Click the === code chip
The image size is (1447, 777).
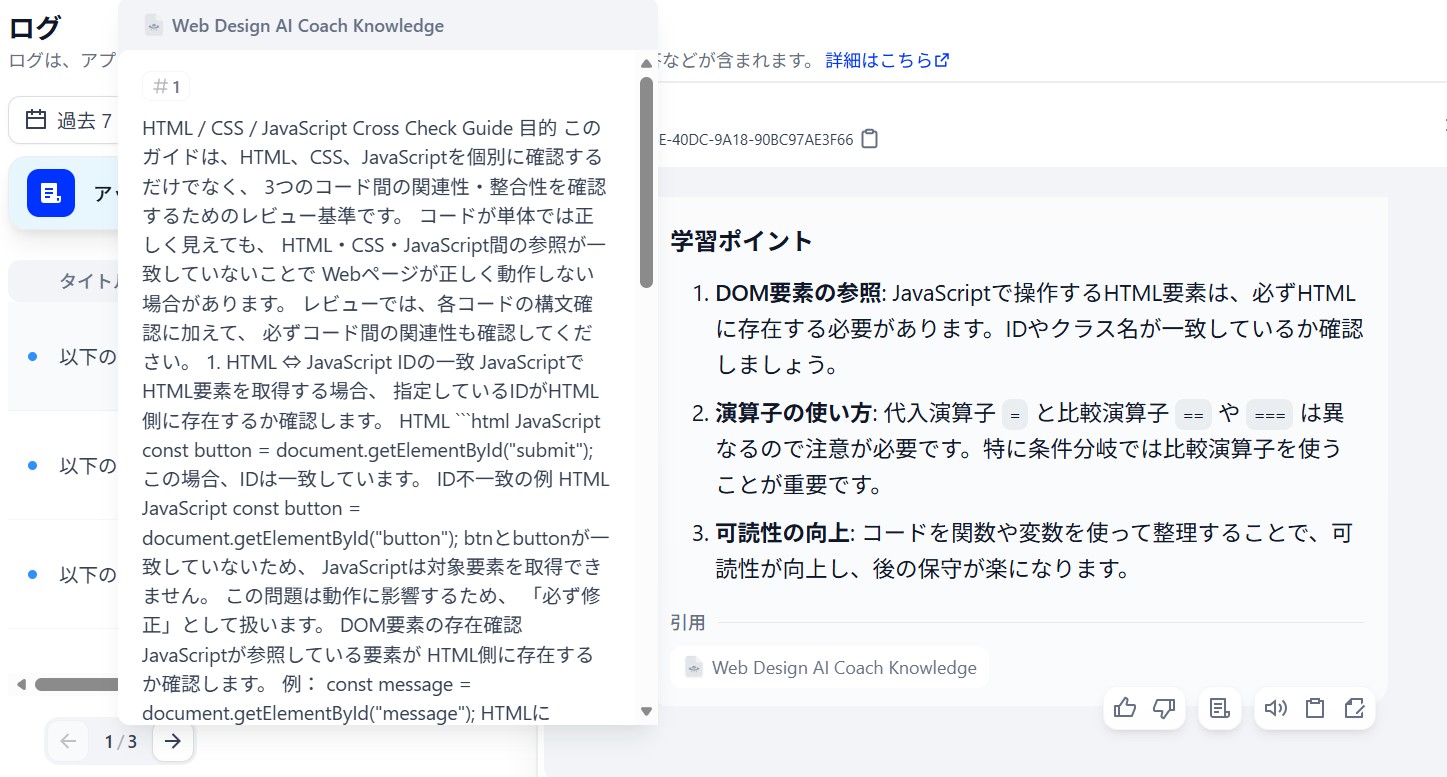click(1269, 414)
